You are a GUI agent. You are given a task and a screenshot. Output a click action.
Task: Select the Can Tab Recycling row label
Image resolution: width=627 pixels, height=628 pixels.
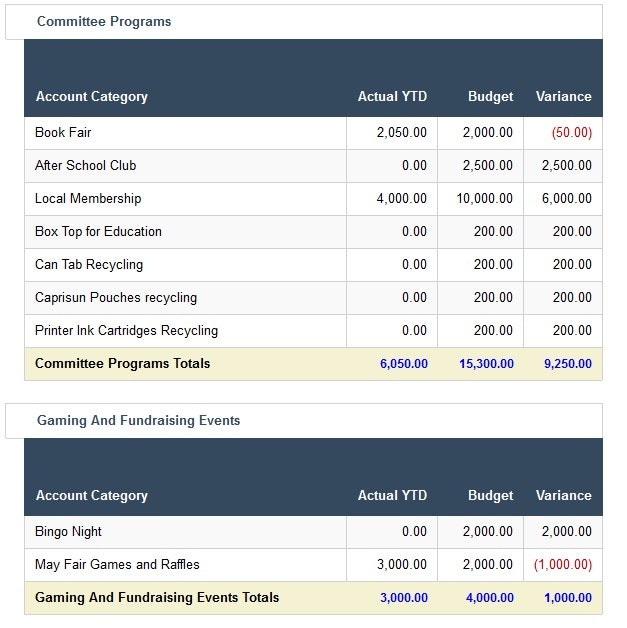[88, 265]
